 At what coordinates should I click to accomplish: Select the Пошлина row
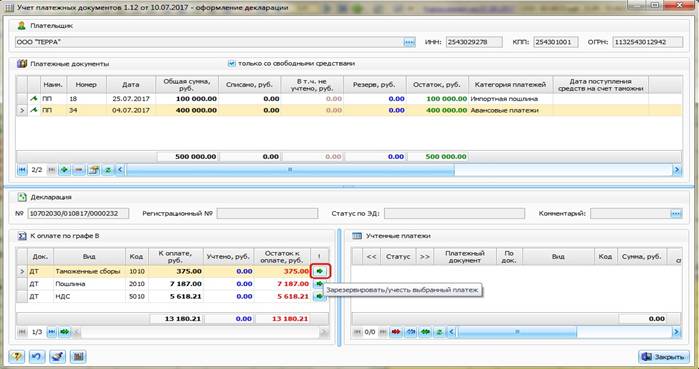point(172,283)
